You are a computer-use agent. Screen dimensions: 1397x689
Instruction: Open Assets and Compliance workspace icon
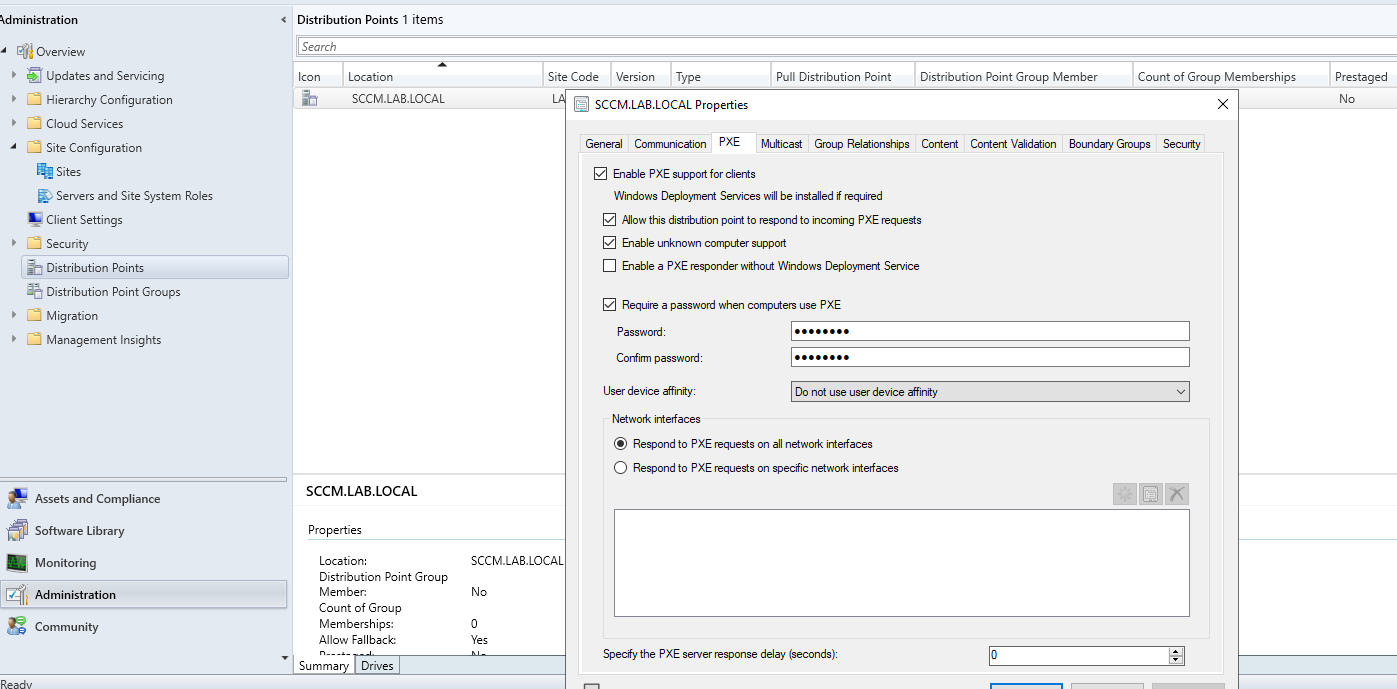(x=17, y=499)
